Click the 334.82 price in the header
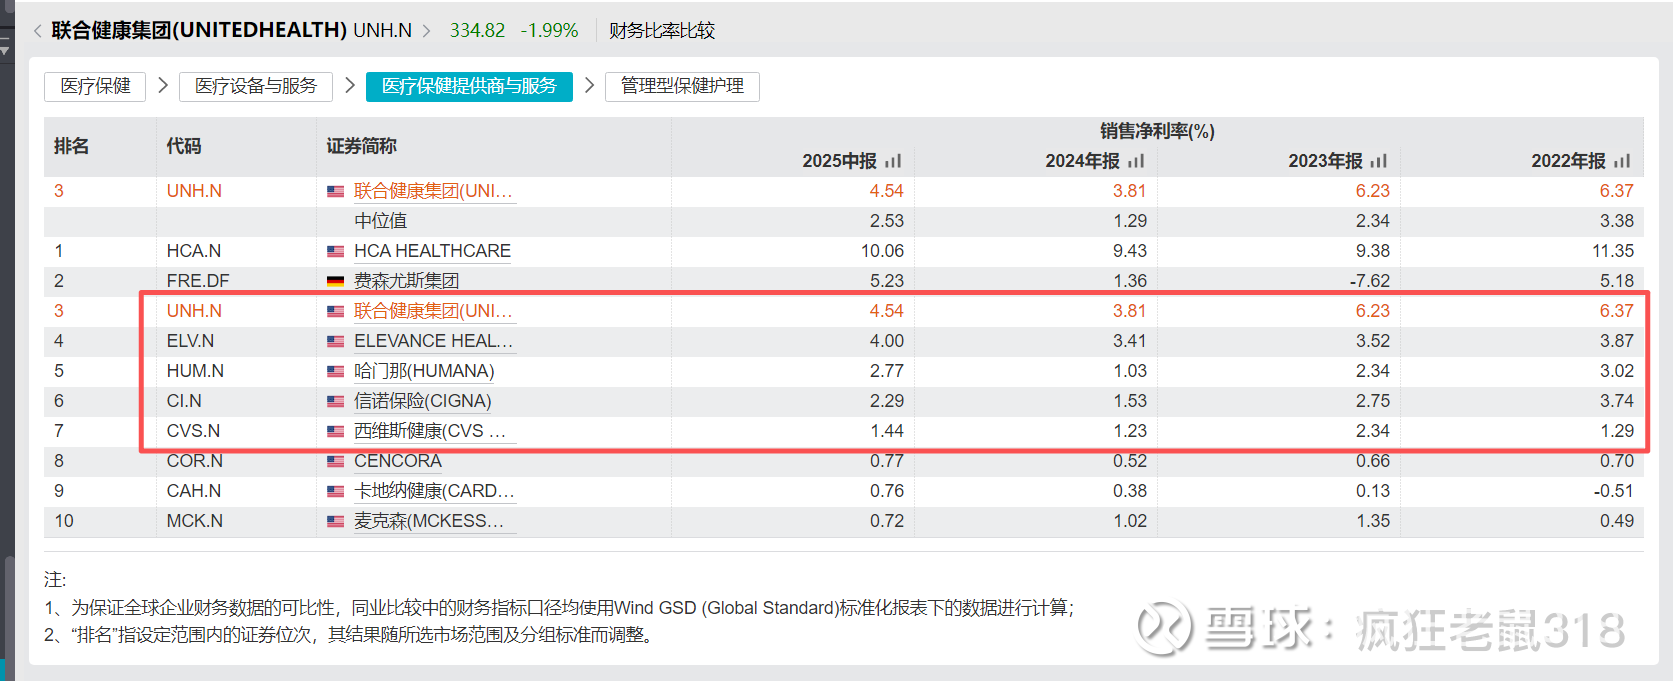1673x681 pixels. coord(477,31)
